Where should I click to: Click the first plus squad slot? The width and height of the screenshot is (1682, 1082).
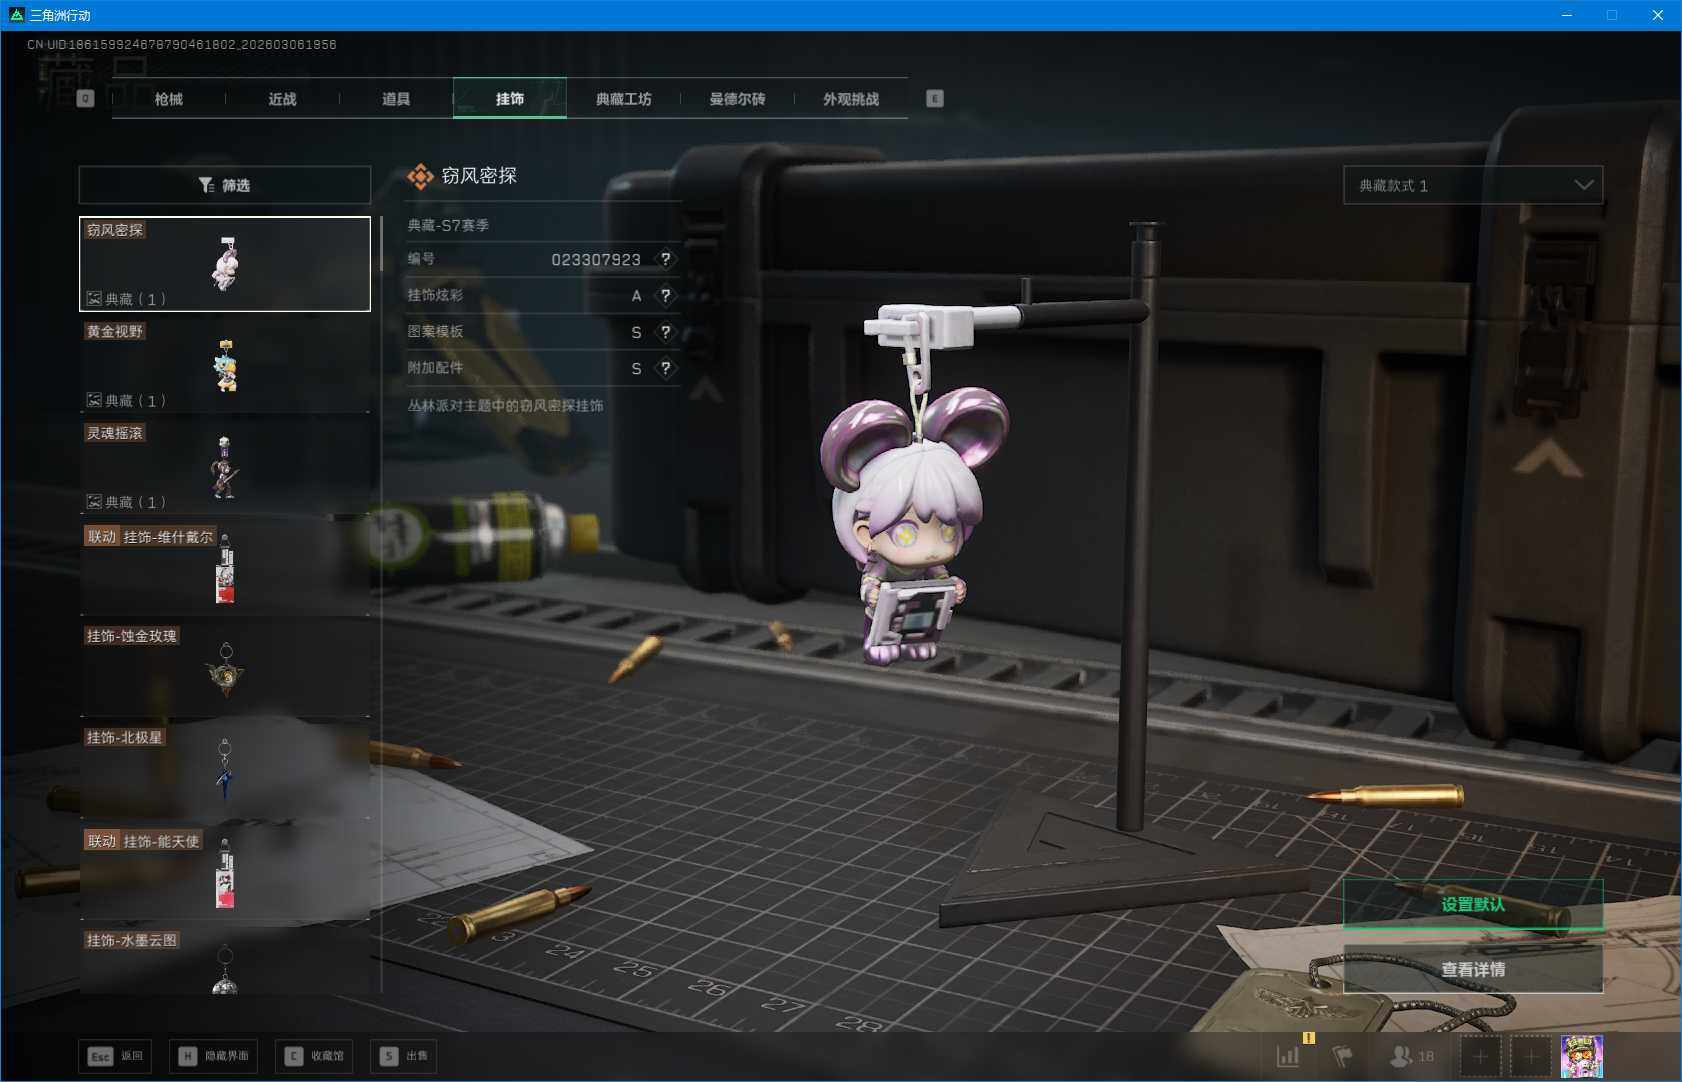click(x=1481, y=1057)
